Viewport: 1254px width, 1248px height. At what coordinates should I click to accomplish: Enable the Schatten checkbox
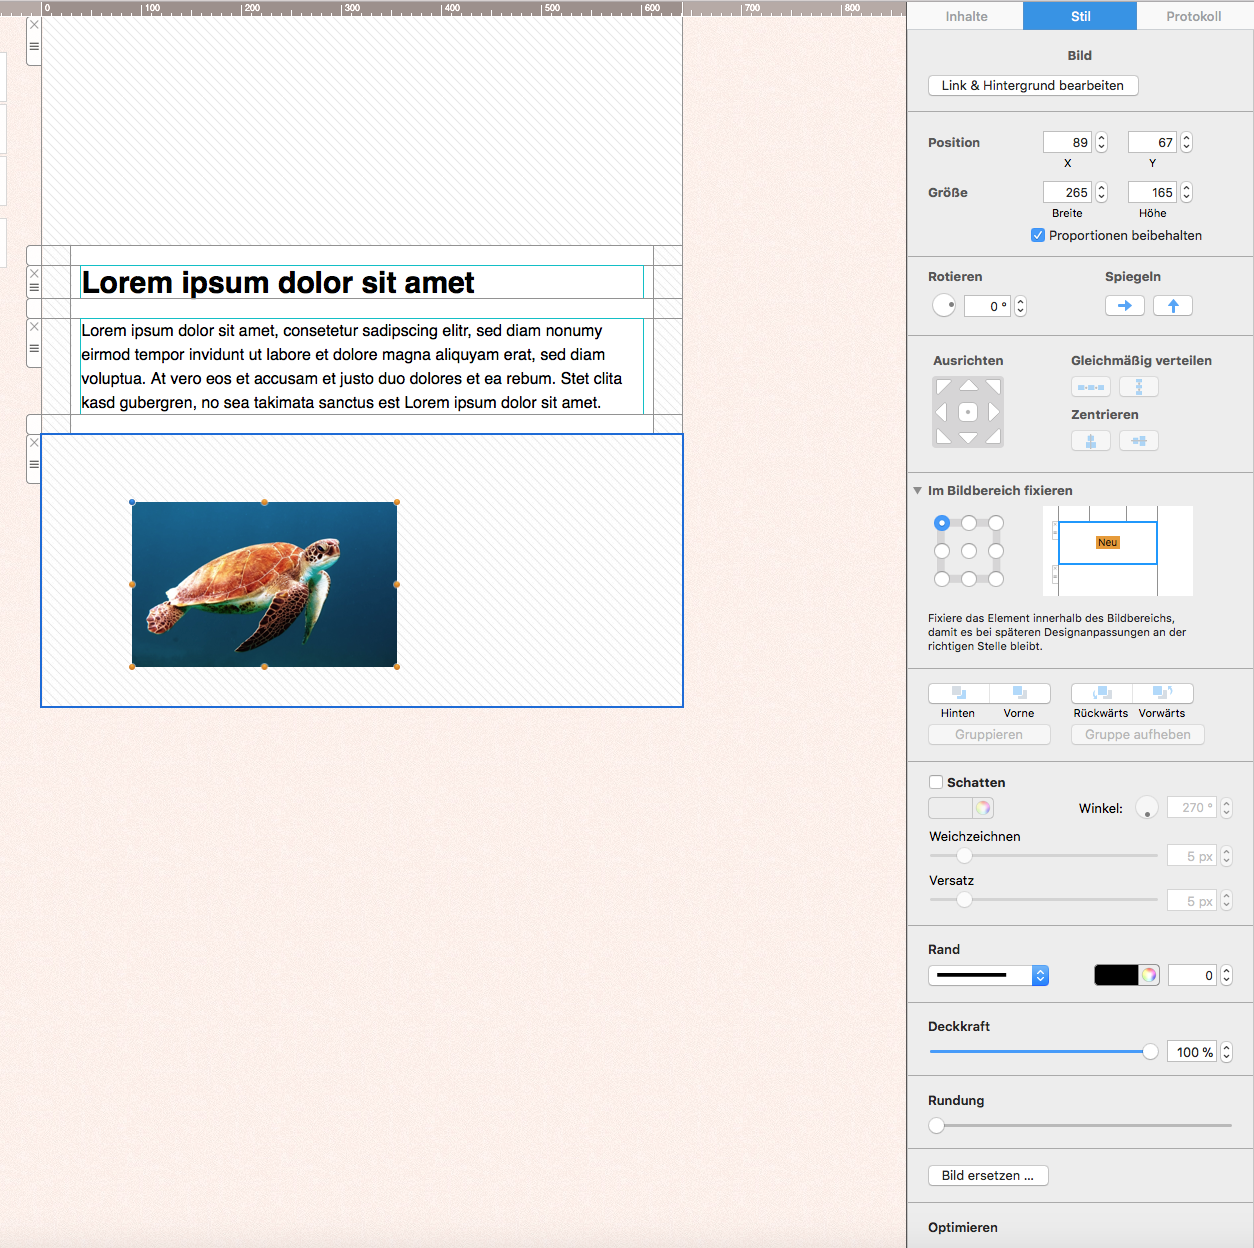click(x=936, y=782)
